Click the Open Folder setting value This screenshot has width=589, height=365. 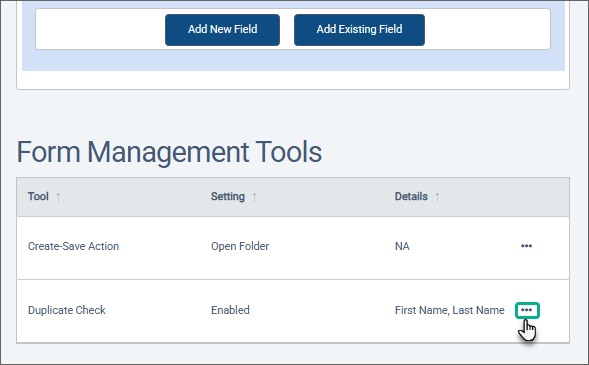point(240,246)
